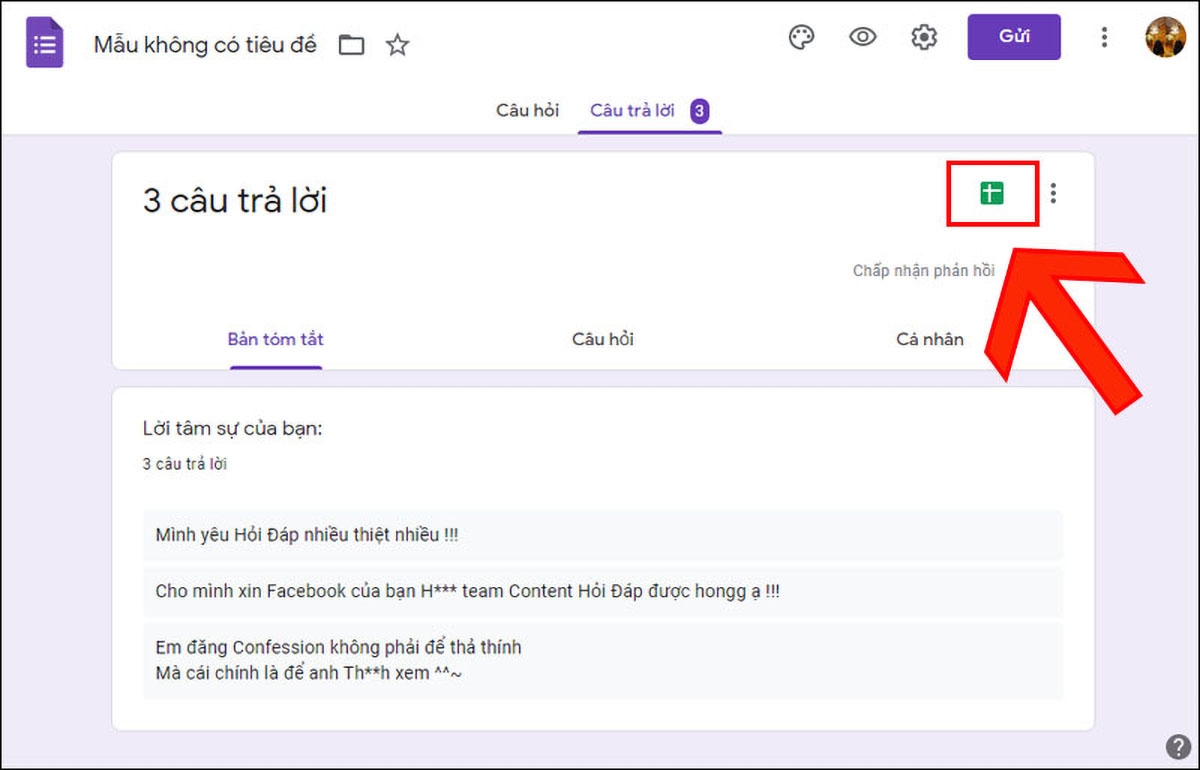The height and width of the screenshot is (770, 1200).
Task: Open your Google account avatar
Action: [1166, 37]
